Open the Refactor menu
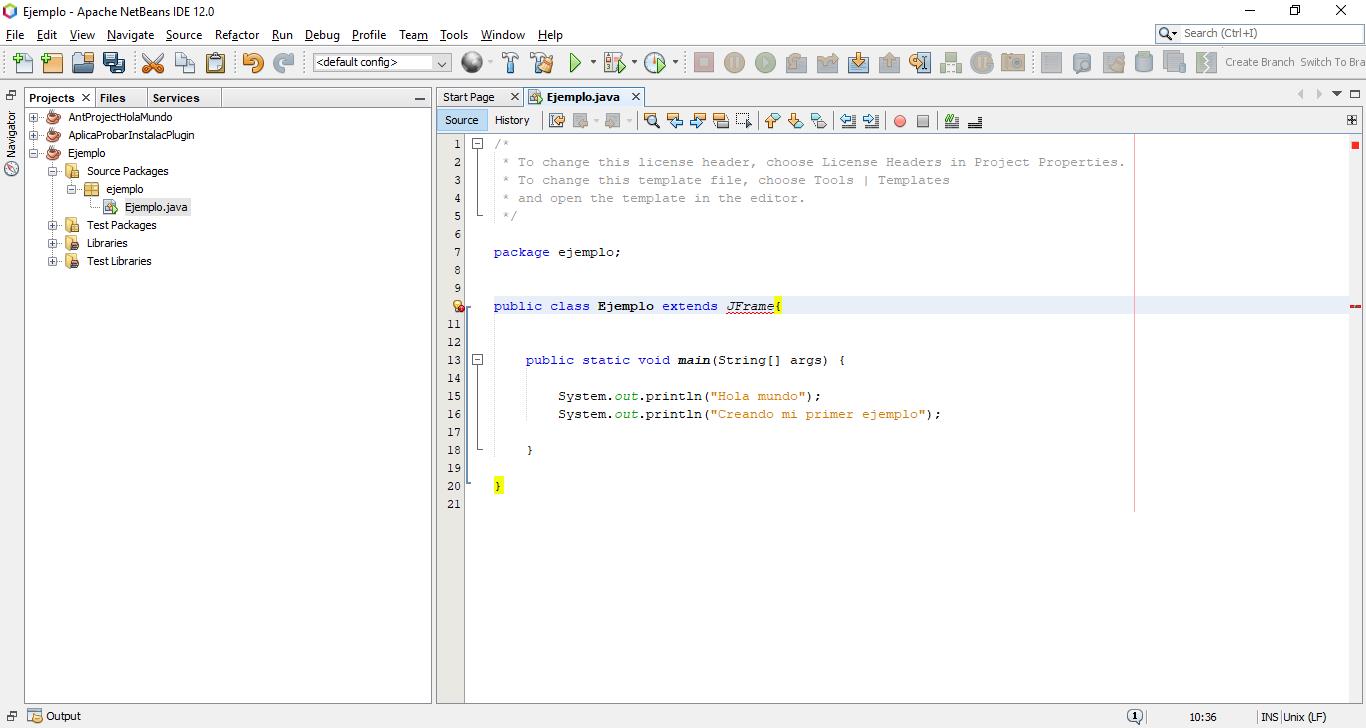Viewport: 1366px width, 728px height. point(237,35)
